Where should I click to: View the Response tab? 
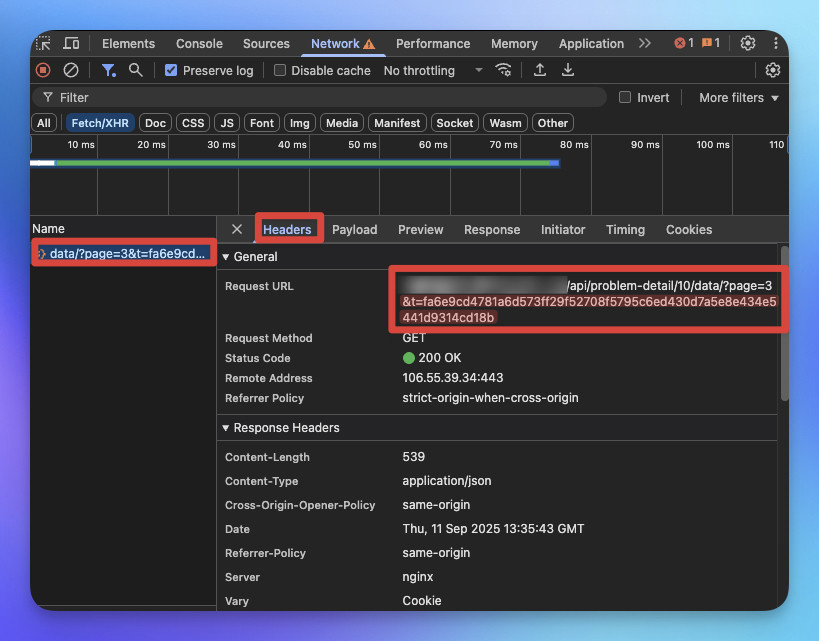492,229
